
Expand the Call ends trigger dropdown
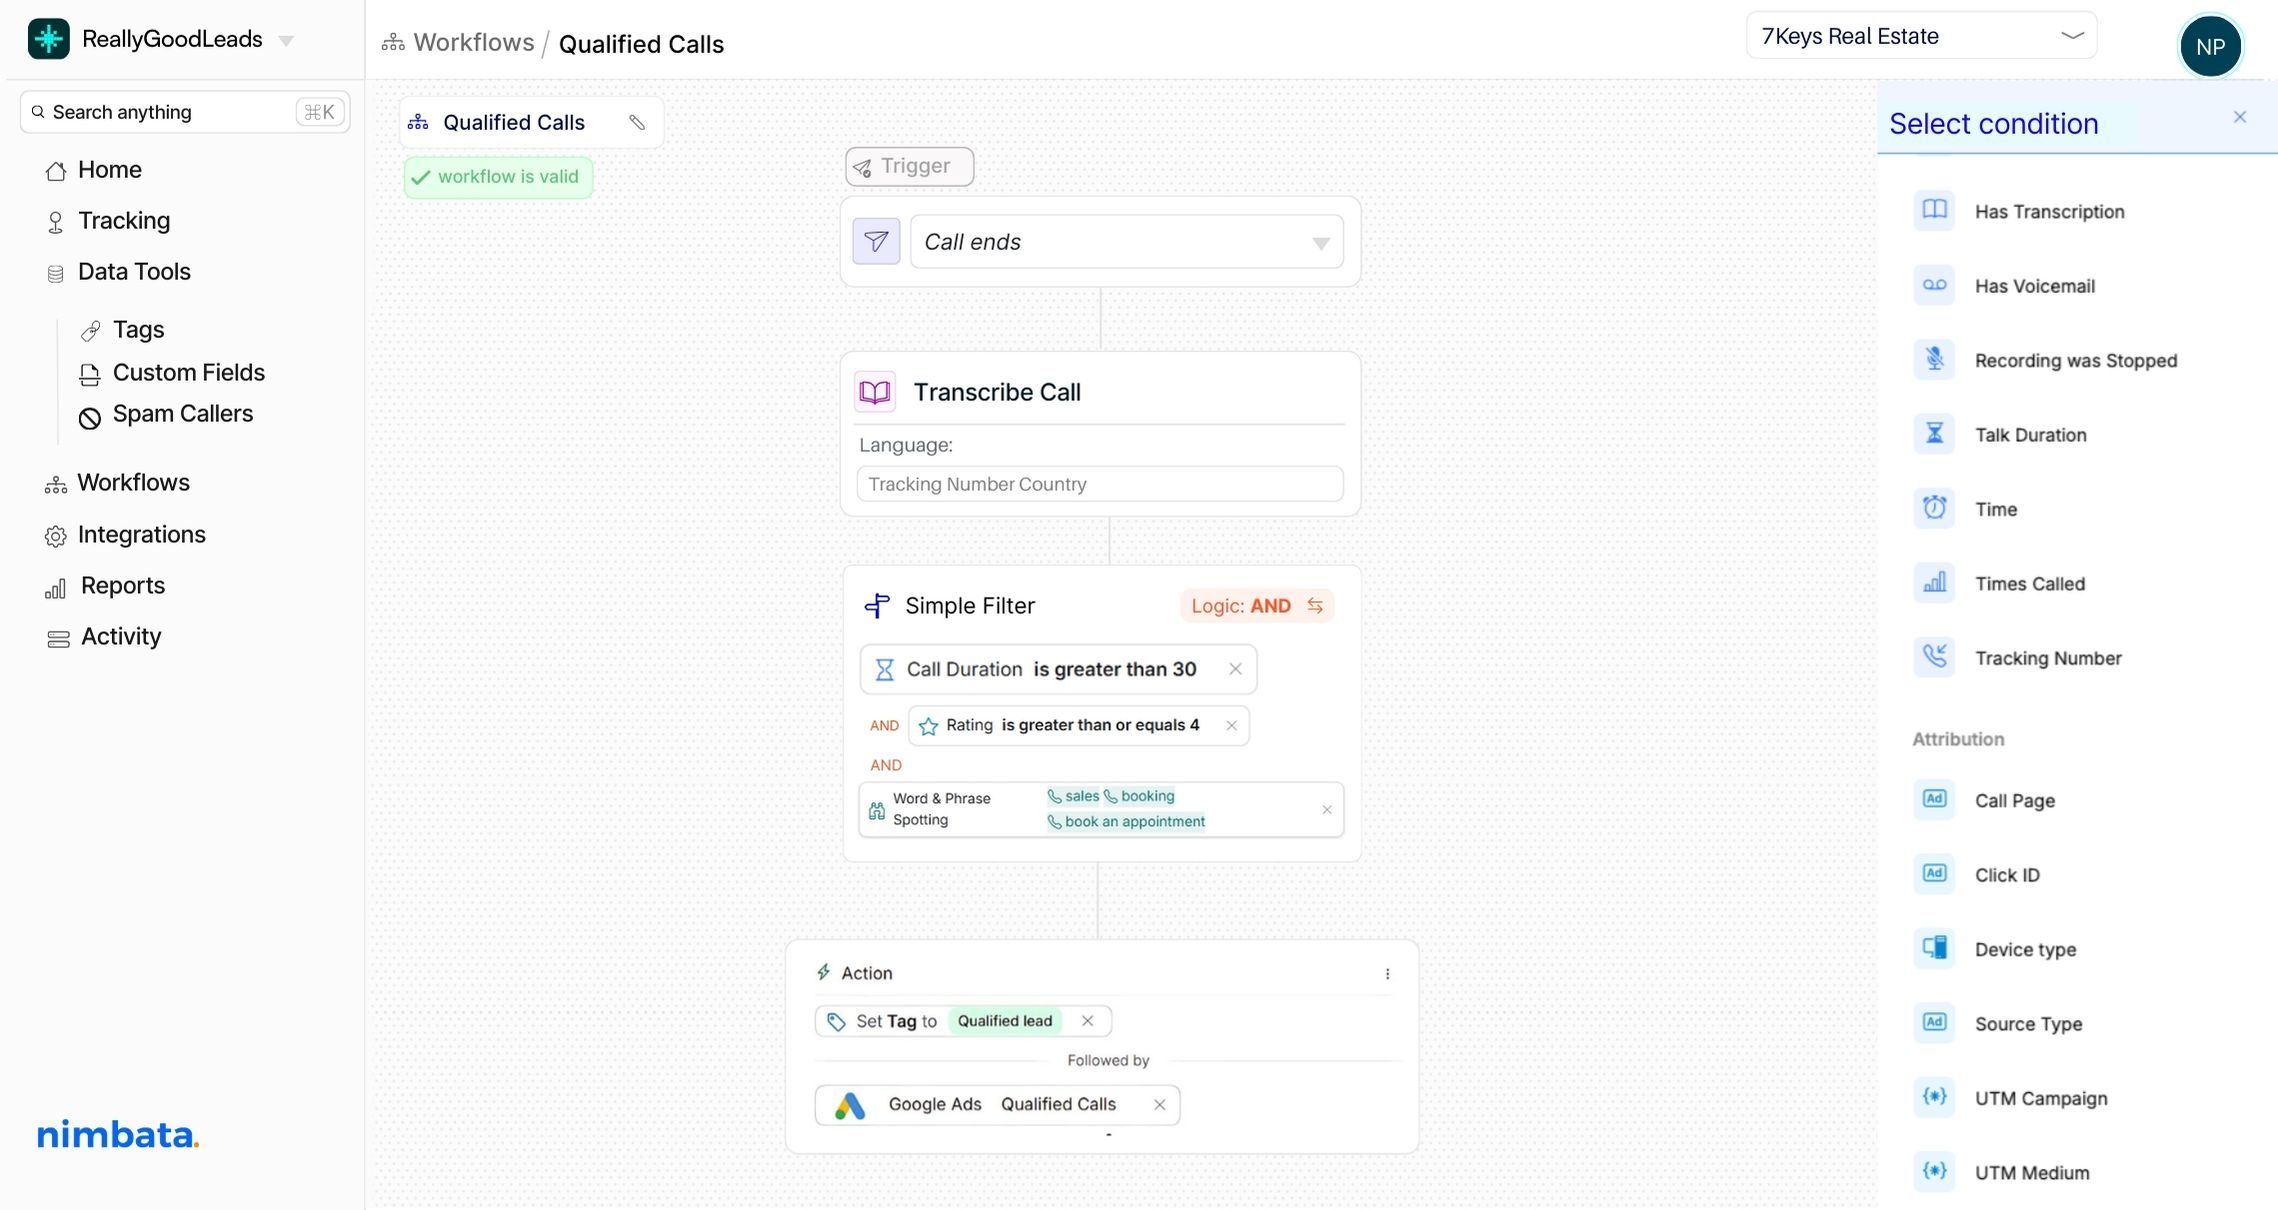coord(1320,243)
